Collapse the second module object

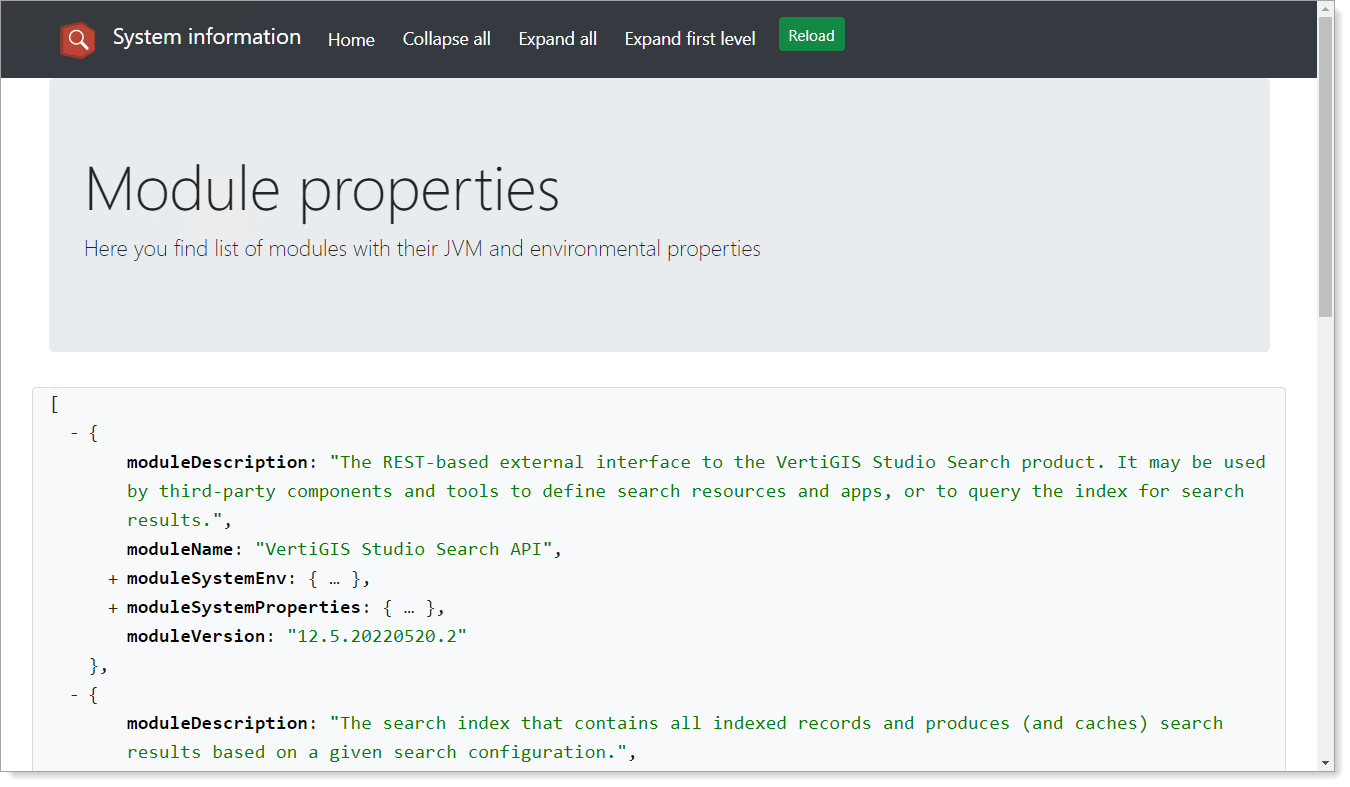tap(74, 695)
